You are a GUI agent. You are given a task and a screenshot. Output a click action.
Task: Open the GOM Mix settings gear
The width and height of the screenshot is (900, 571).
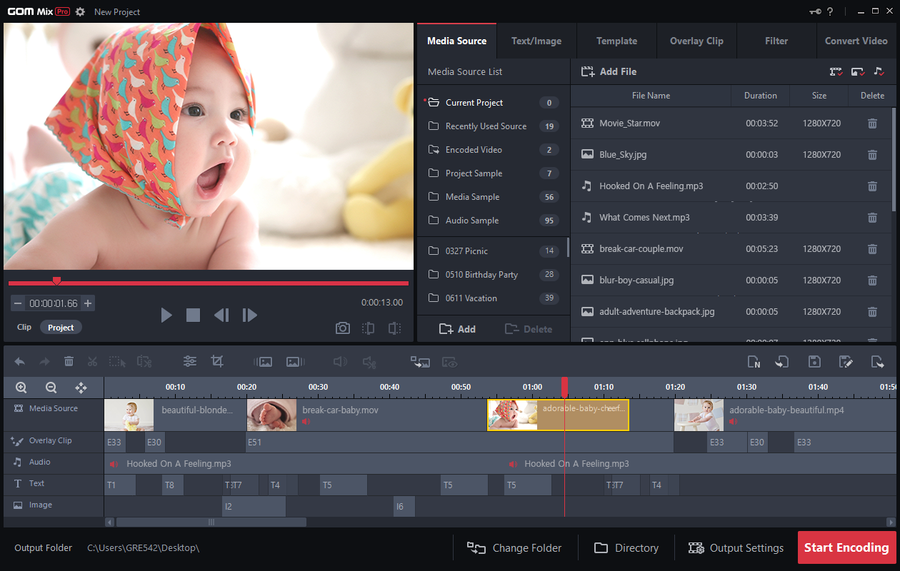80,12
